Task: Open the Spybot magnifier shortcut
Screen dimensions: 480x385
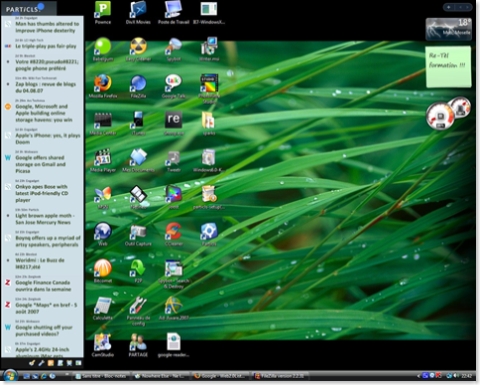Action: pos(173,49)
